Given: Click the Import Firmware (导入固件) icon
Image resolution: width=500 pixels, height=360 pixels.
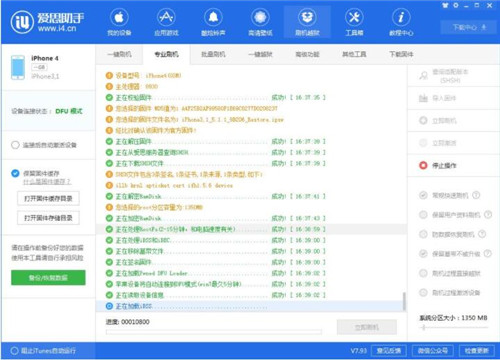Looking at the screenshot, I should point(423,98).
